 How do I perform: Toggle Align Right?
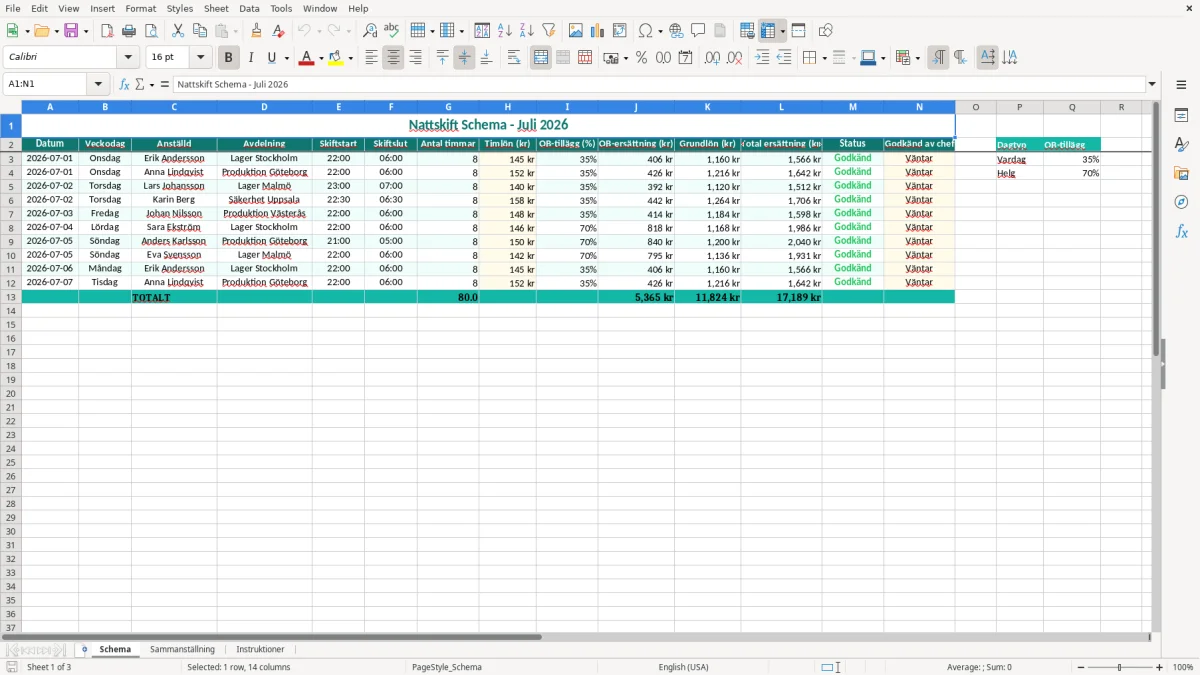click(x=415, y=58)
